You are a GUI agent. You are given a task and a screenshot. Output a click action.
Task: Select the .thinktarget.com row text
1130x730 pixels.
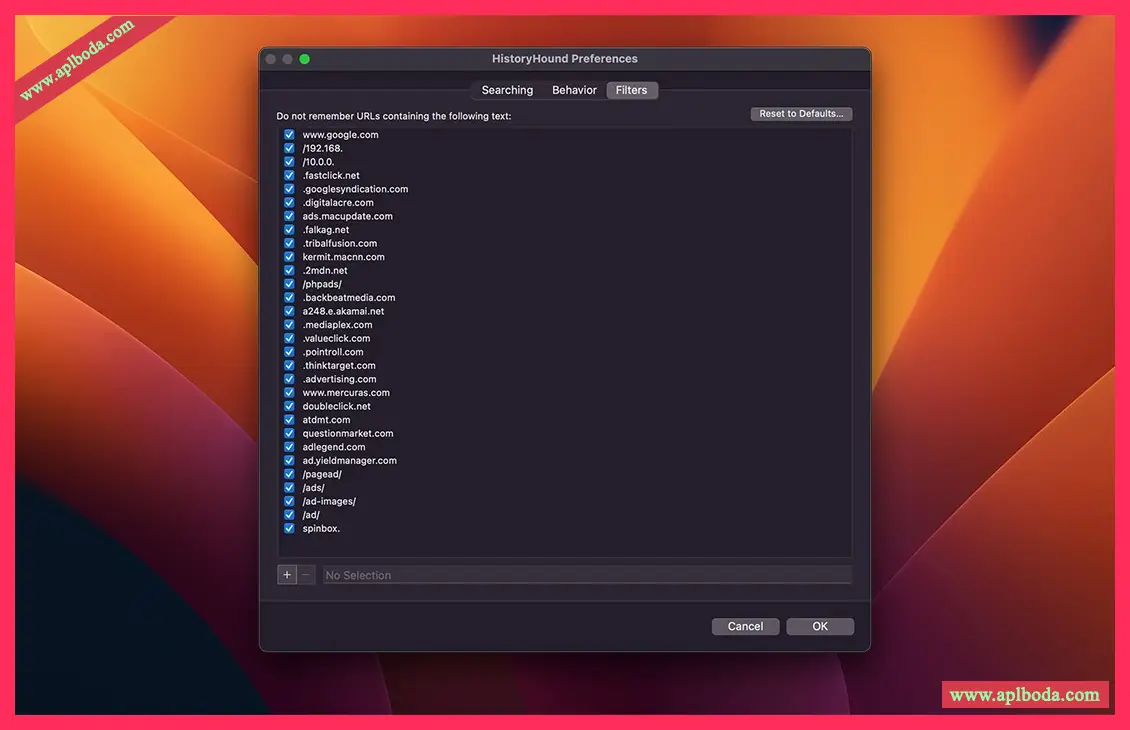[x=339, y=365]
